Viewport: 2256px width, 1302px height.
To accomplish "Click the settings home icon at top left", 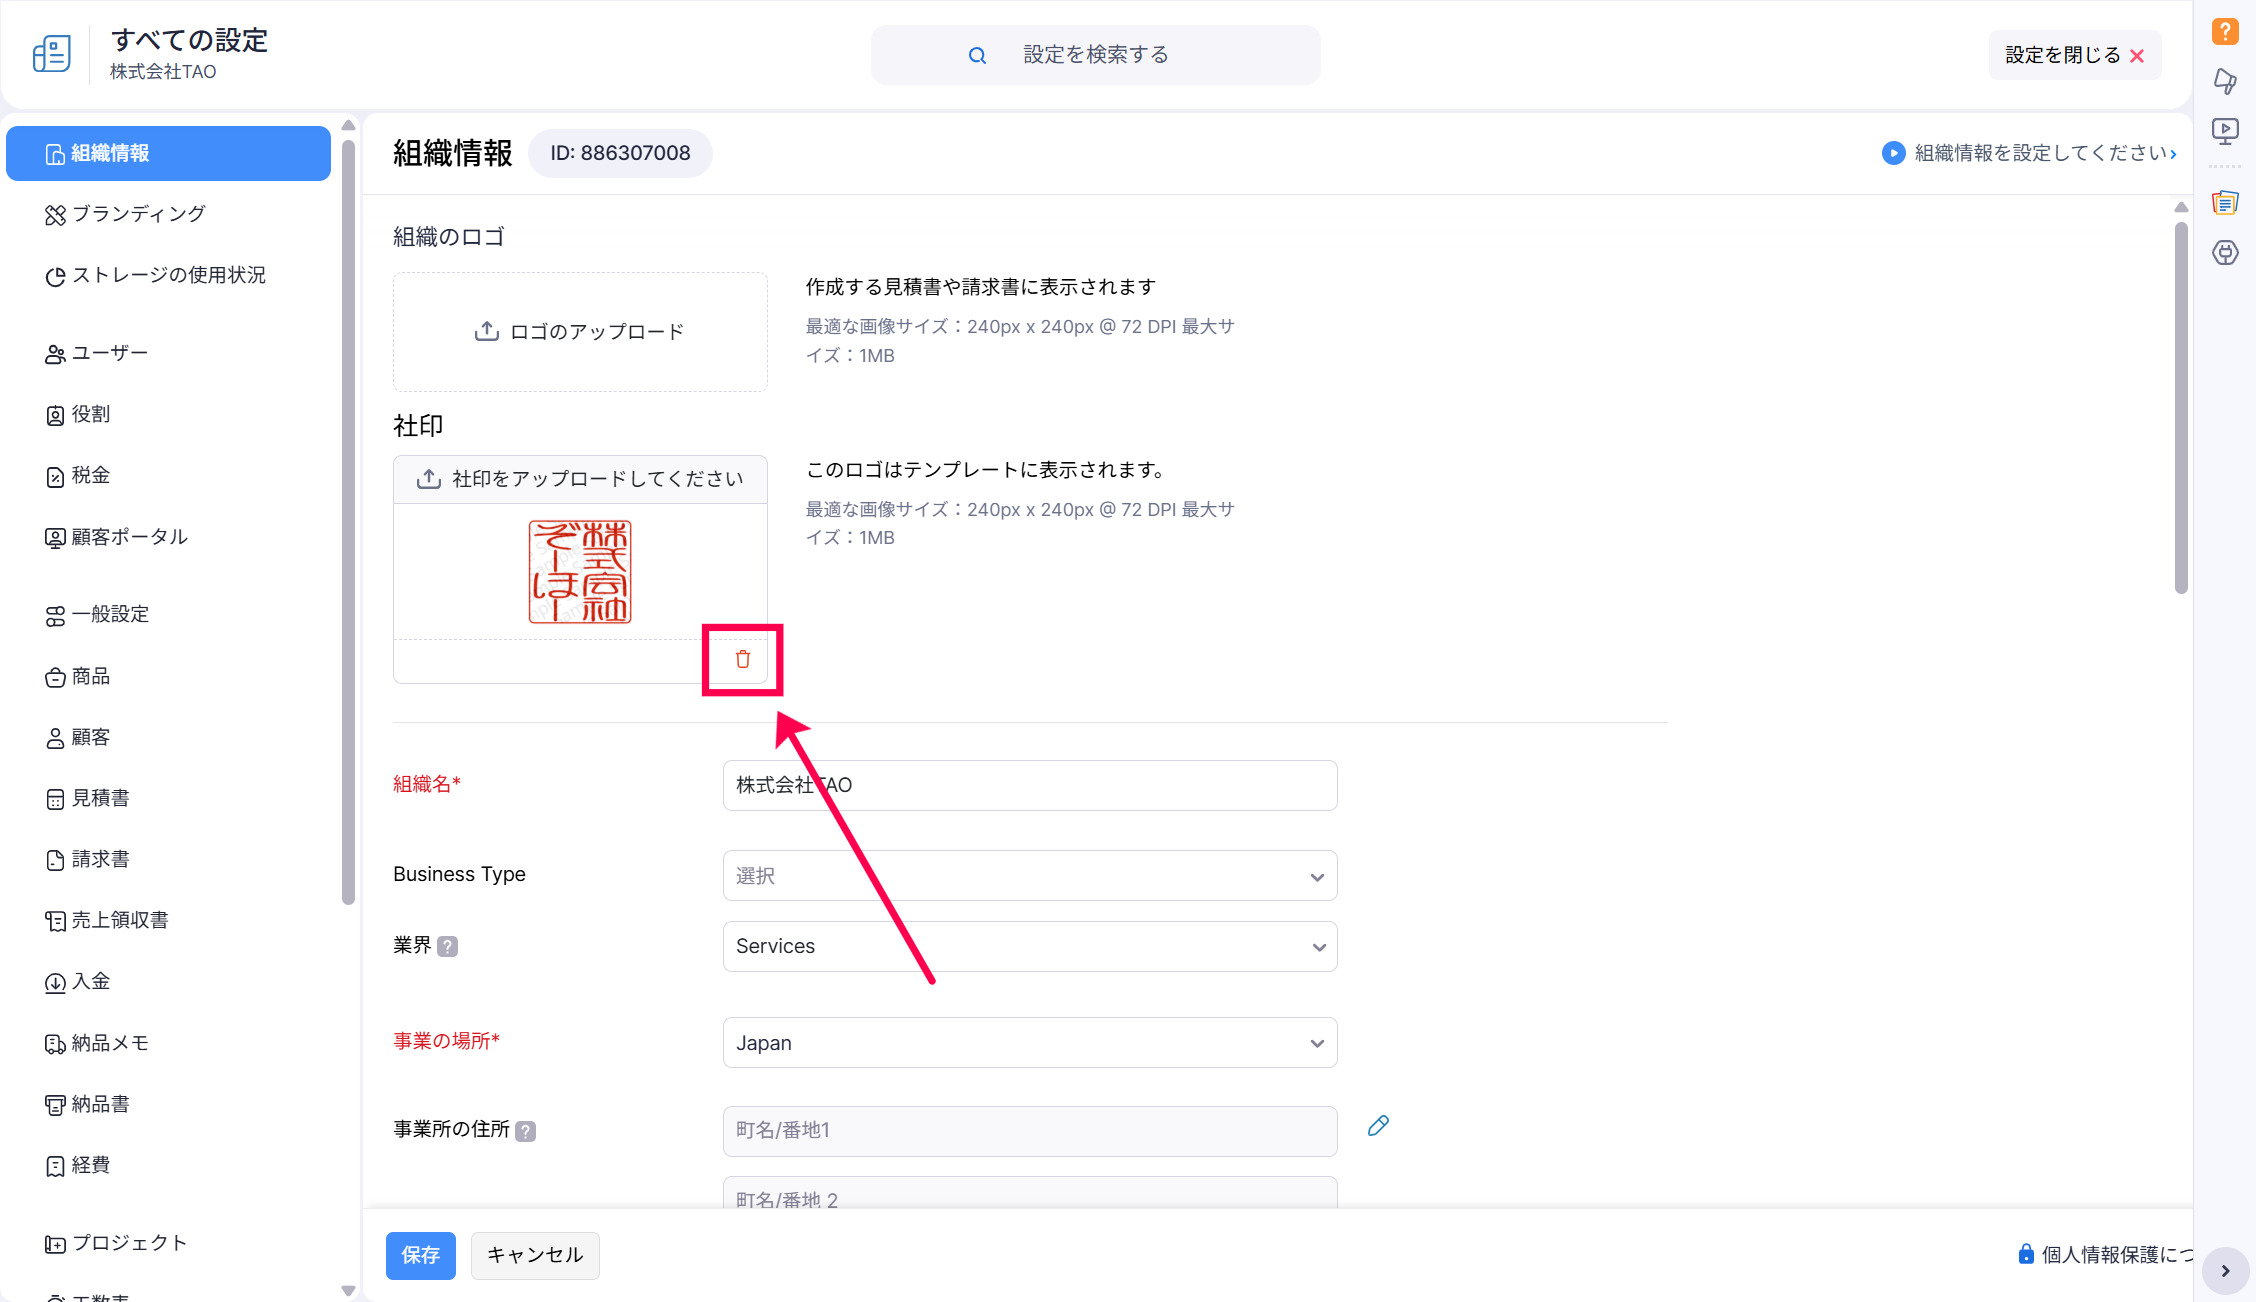I will 52,54.
